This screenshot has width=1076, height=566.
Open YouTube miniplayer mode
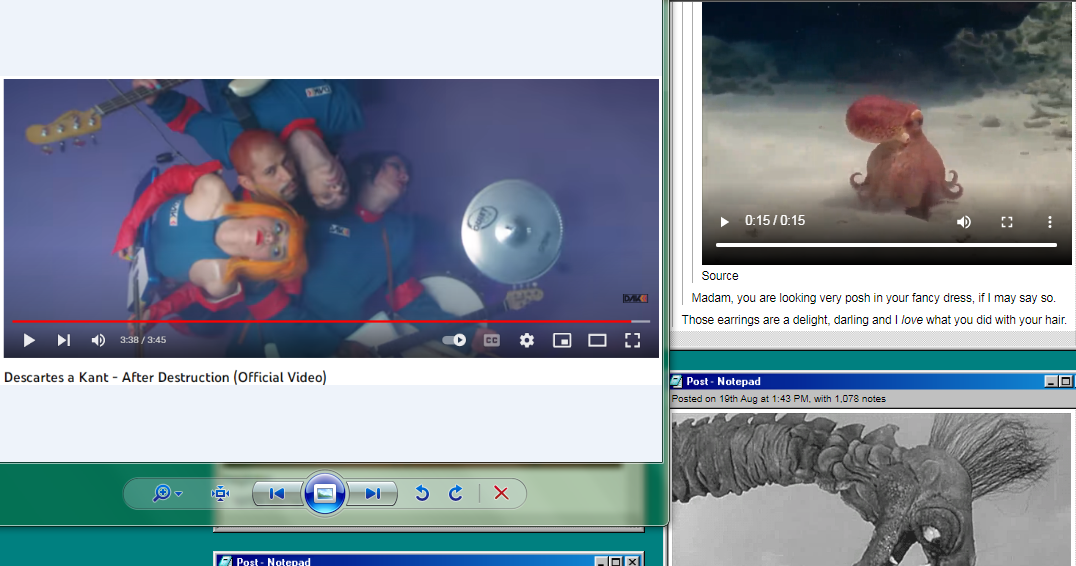point(562,340)
